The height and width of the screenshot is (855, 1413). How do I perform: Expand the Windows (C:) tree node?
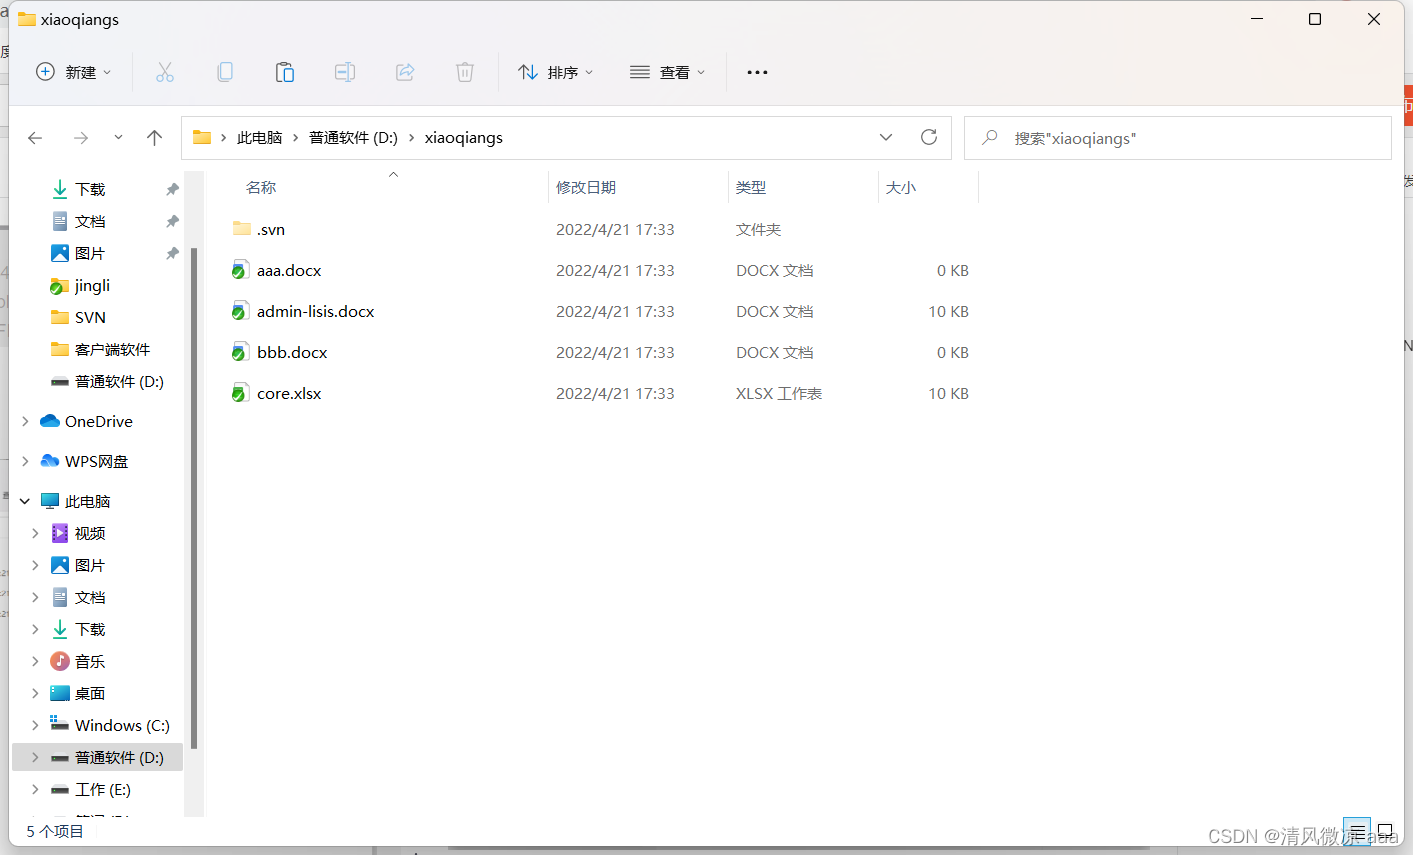click(35, 725)
